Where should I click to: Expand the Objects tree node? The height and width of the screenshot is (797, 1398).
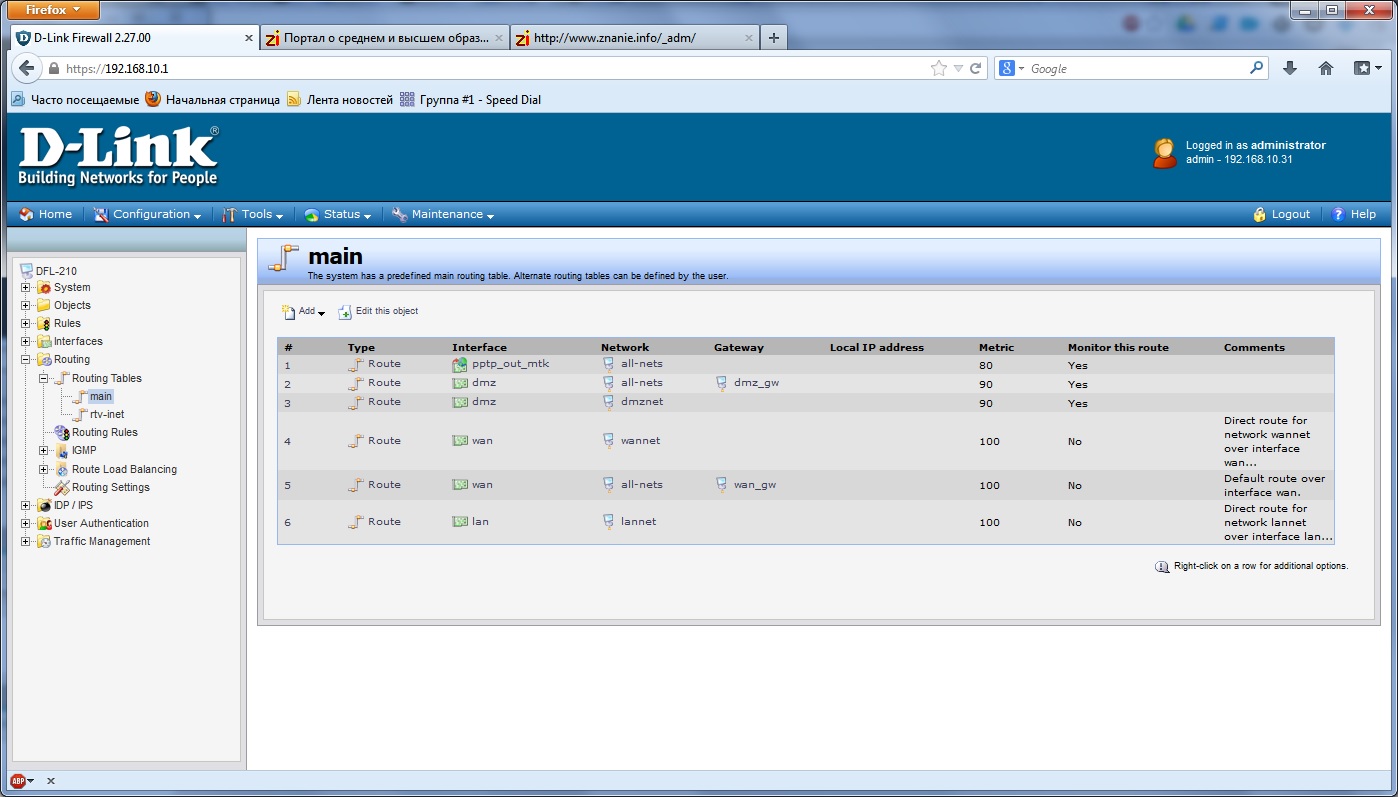click(x=26, y=305)
